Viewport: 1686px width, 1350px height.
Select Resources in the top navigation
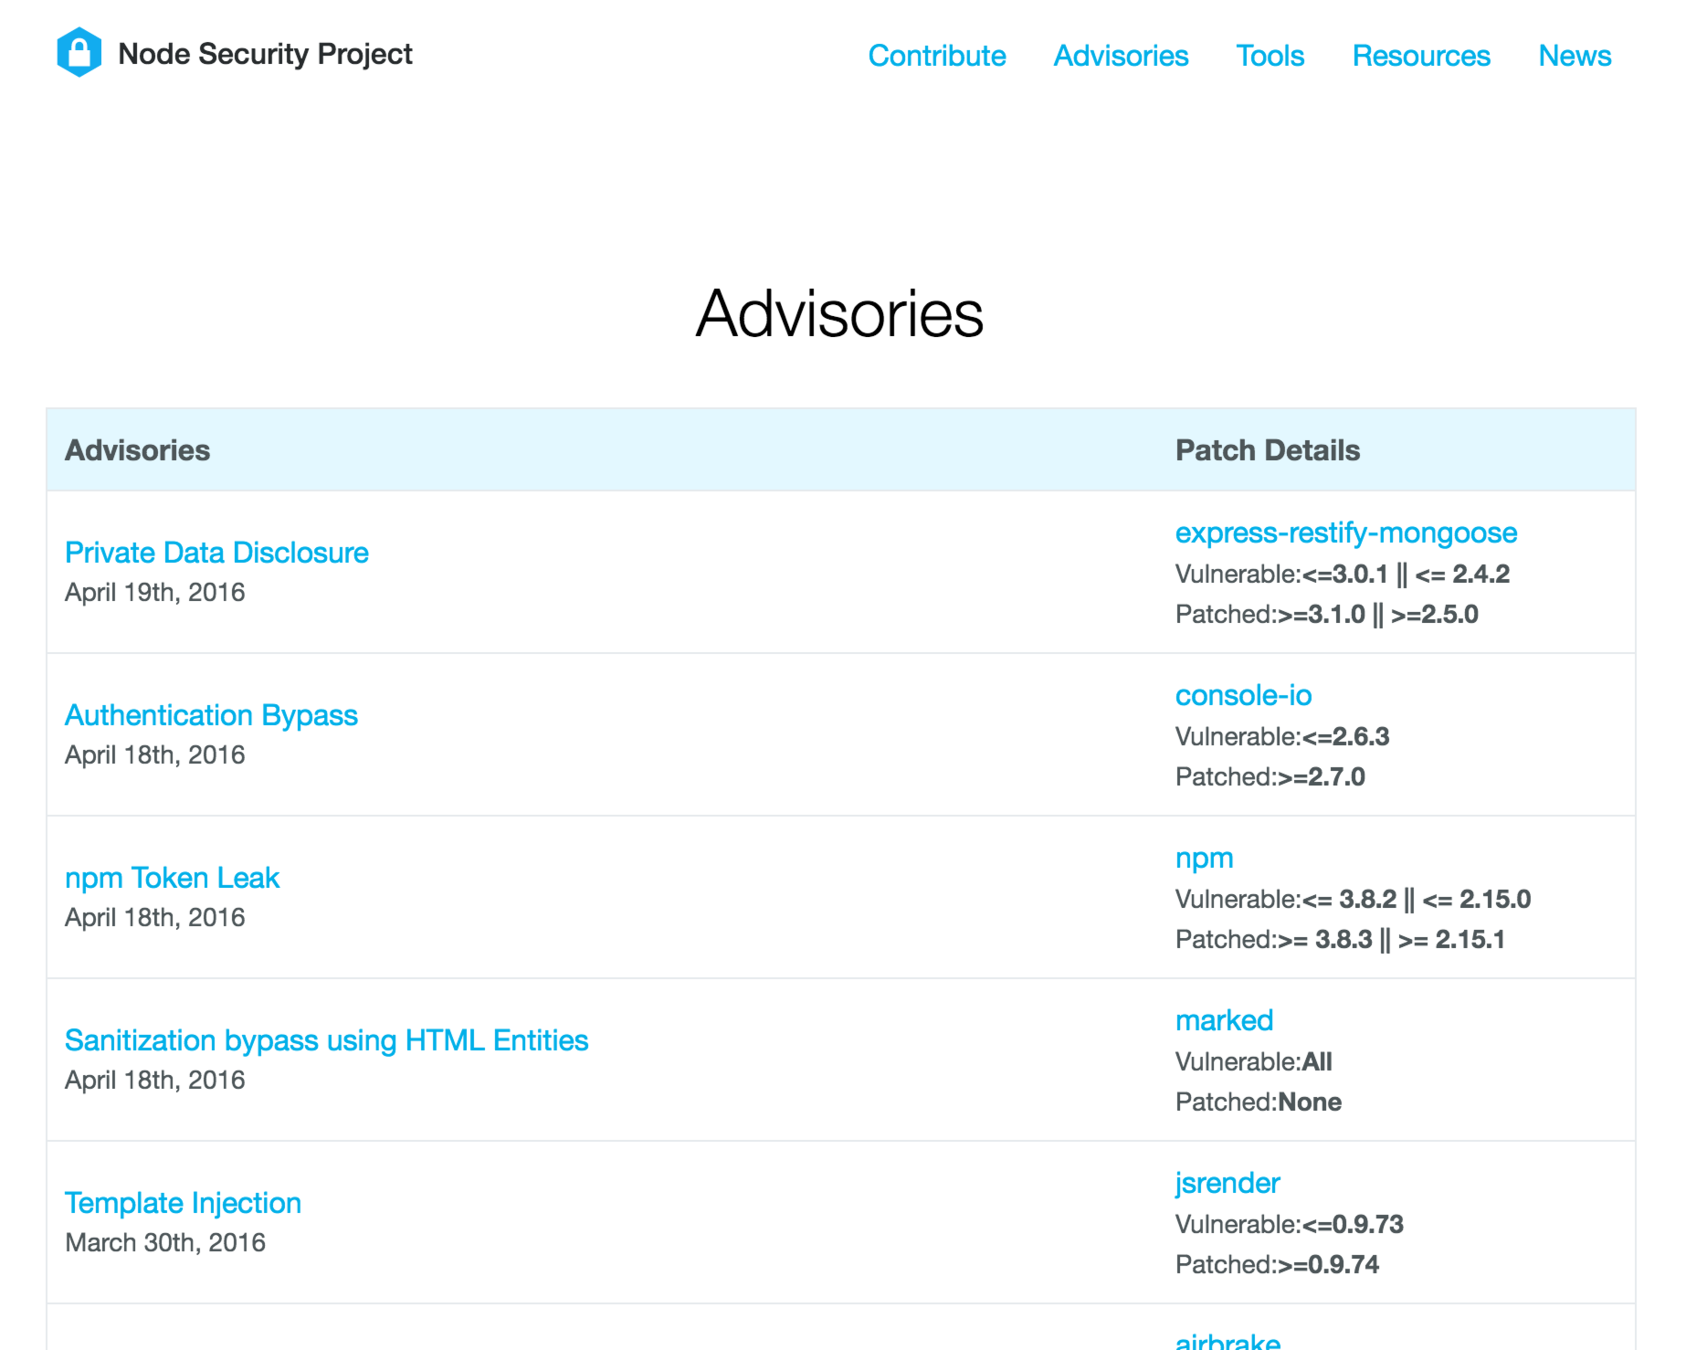point(1421,56)
